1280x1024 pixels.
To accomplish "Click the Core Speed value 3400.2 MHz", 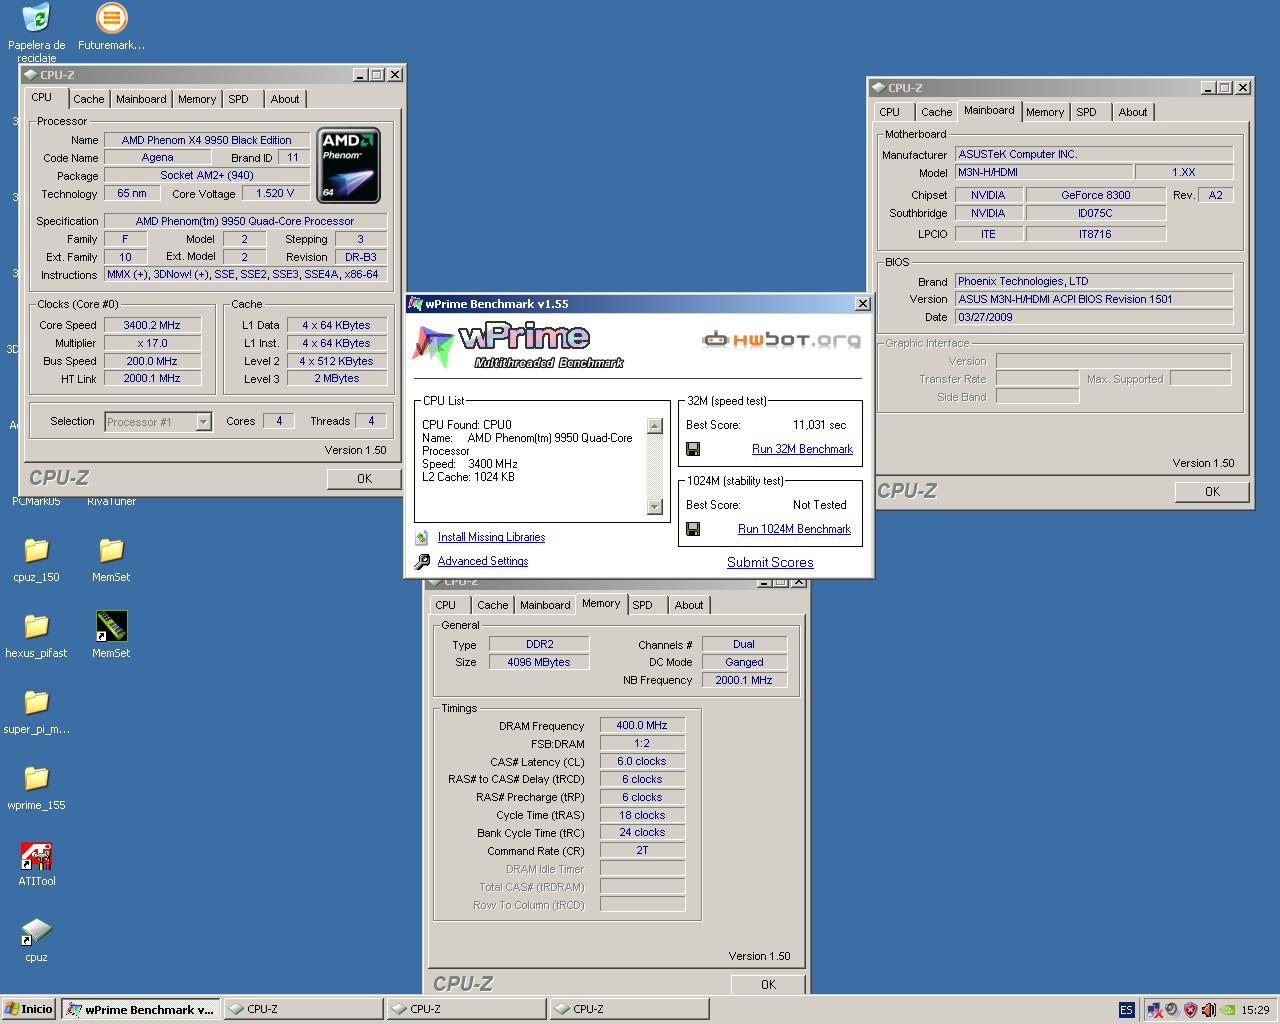I will tap(152, 325).
